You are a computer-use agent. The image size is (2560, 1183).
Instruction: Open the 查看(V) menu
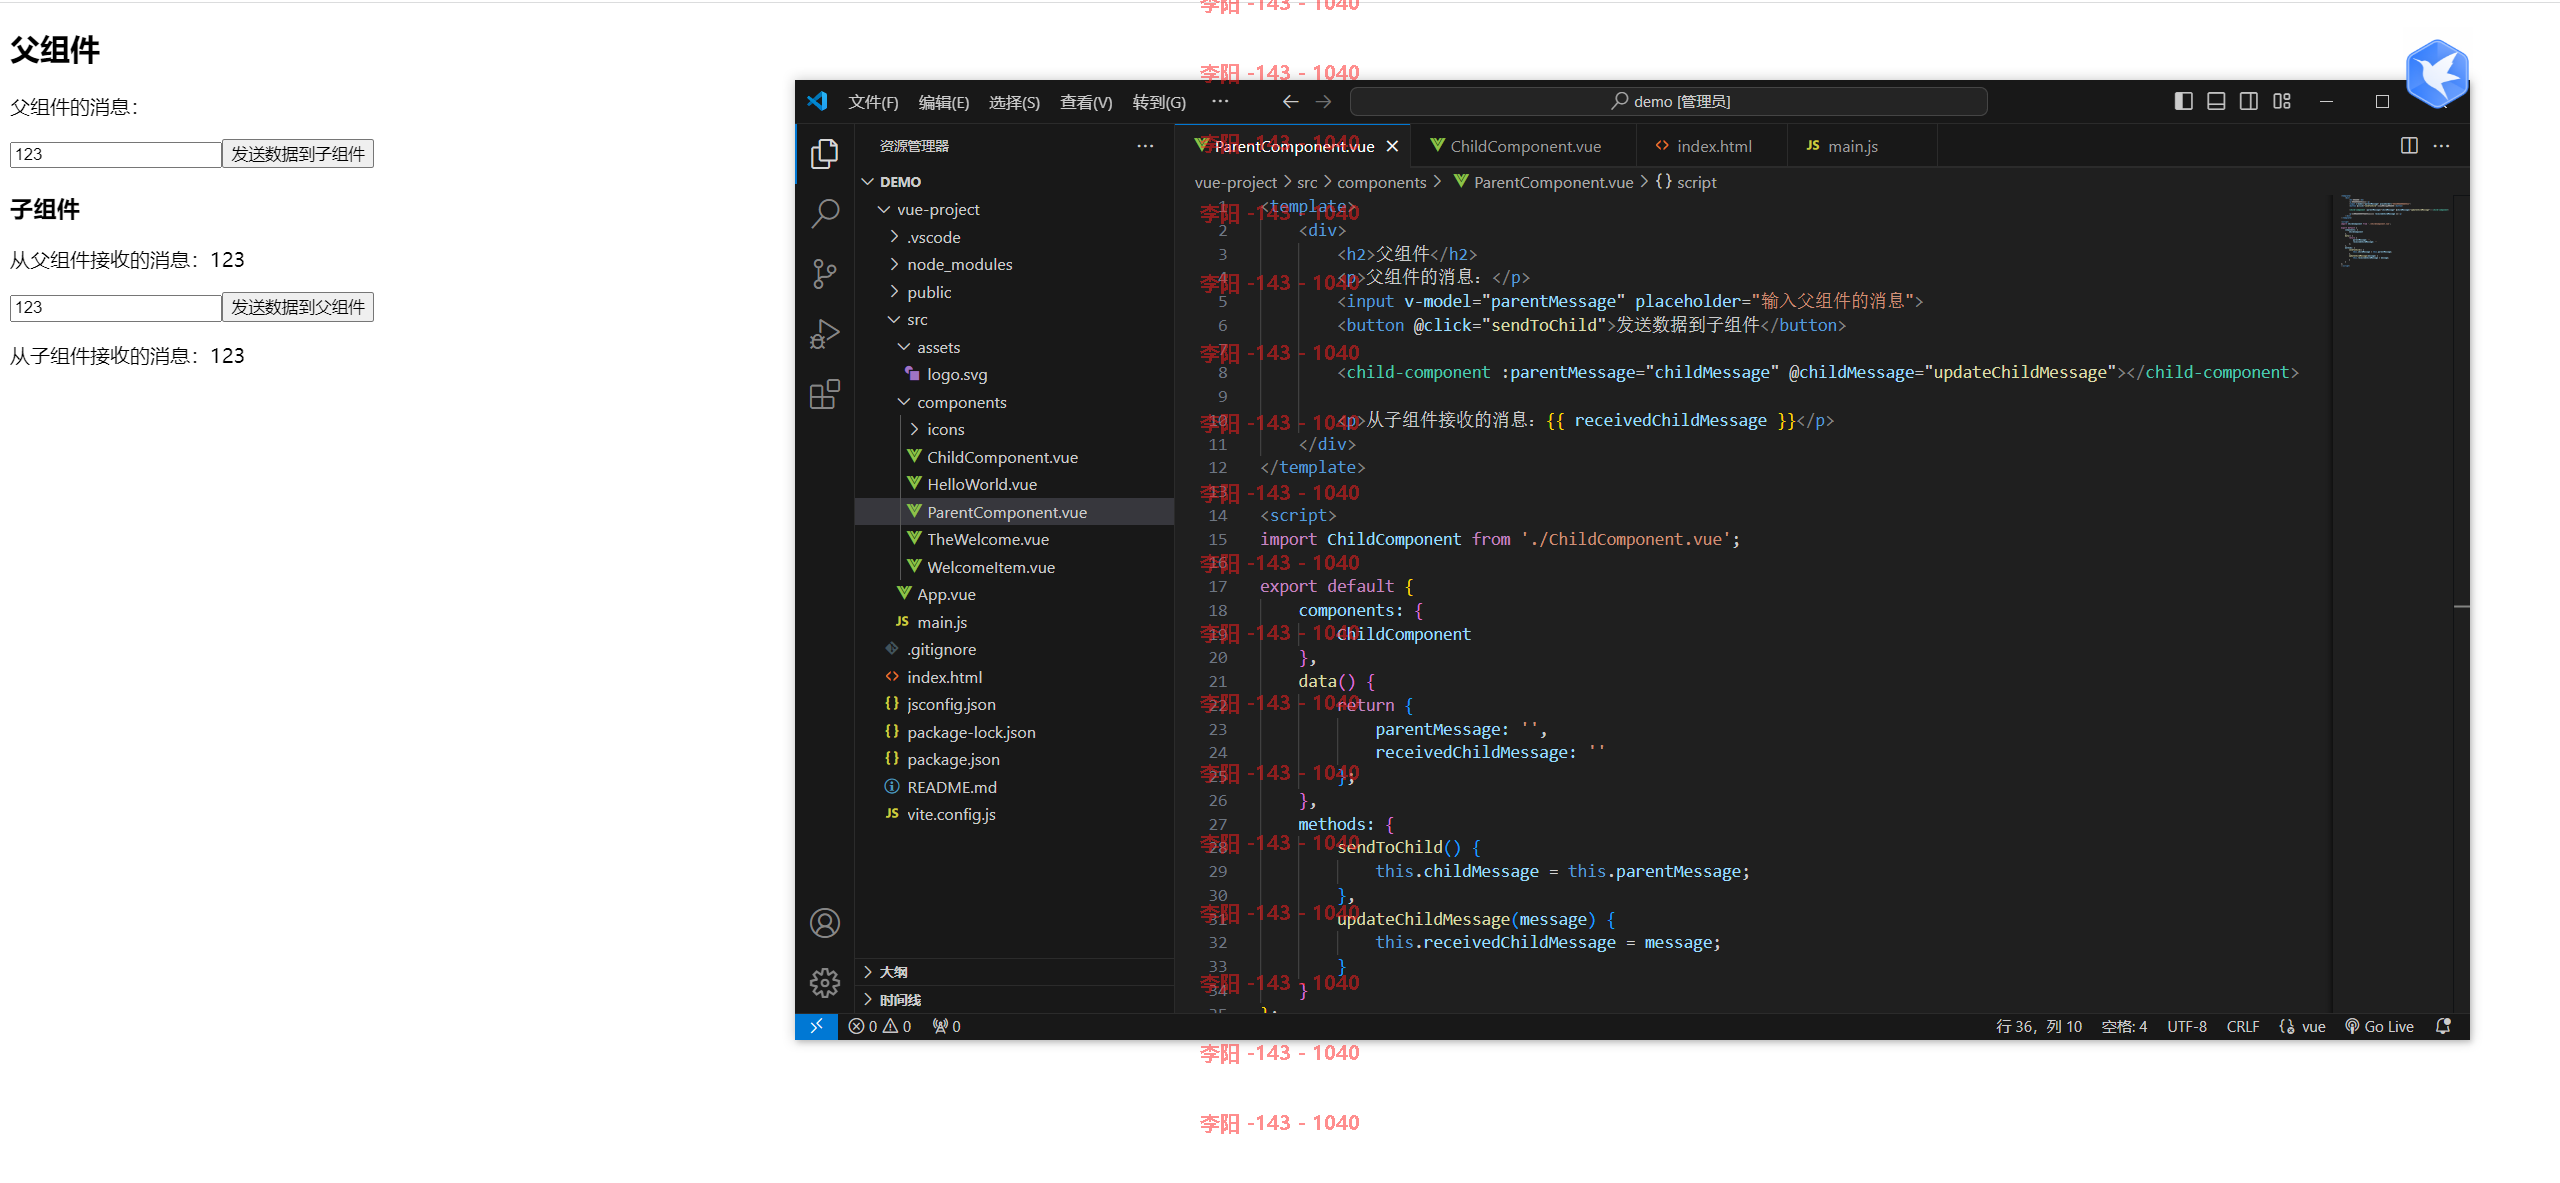[1085, 102]
